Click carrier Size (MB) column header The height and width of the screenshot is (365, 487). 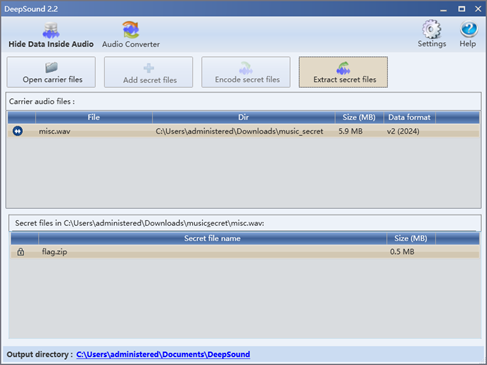359,117
